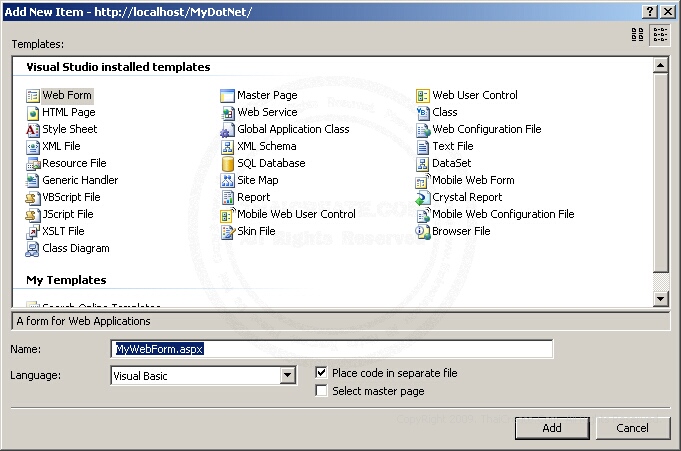
Task: Click inside the Name text field
Action: 332,349
